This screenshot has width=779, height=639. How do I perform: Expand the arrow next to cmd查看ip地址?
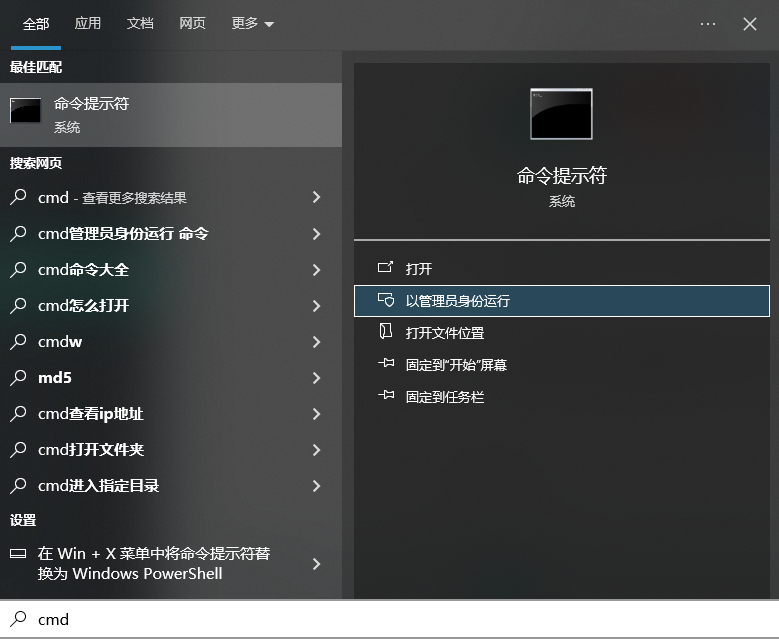pos(316,414)
